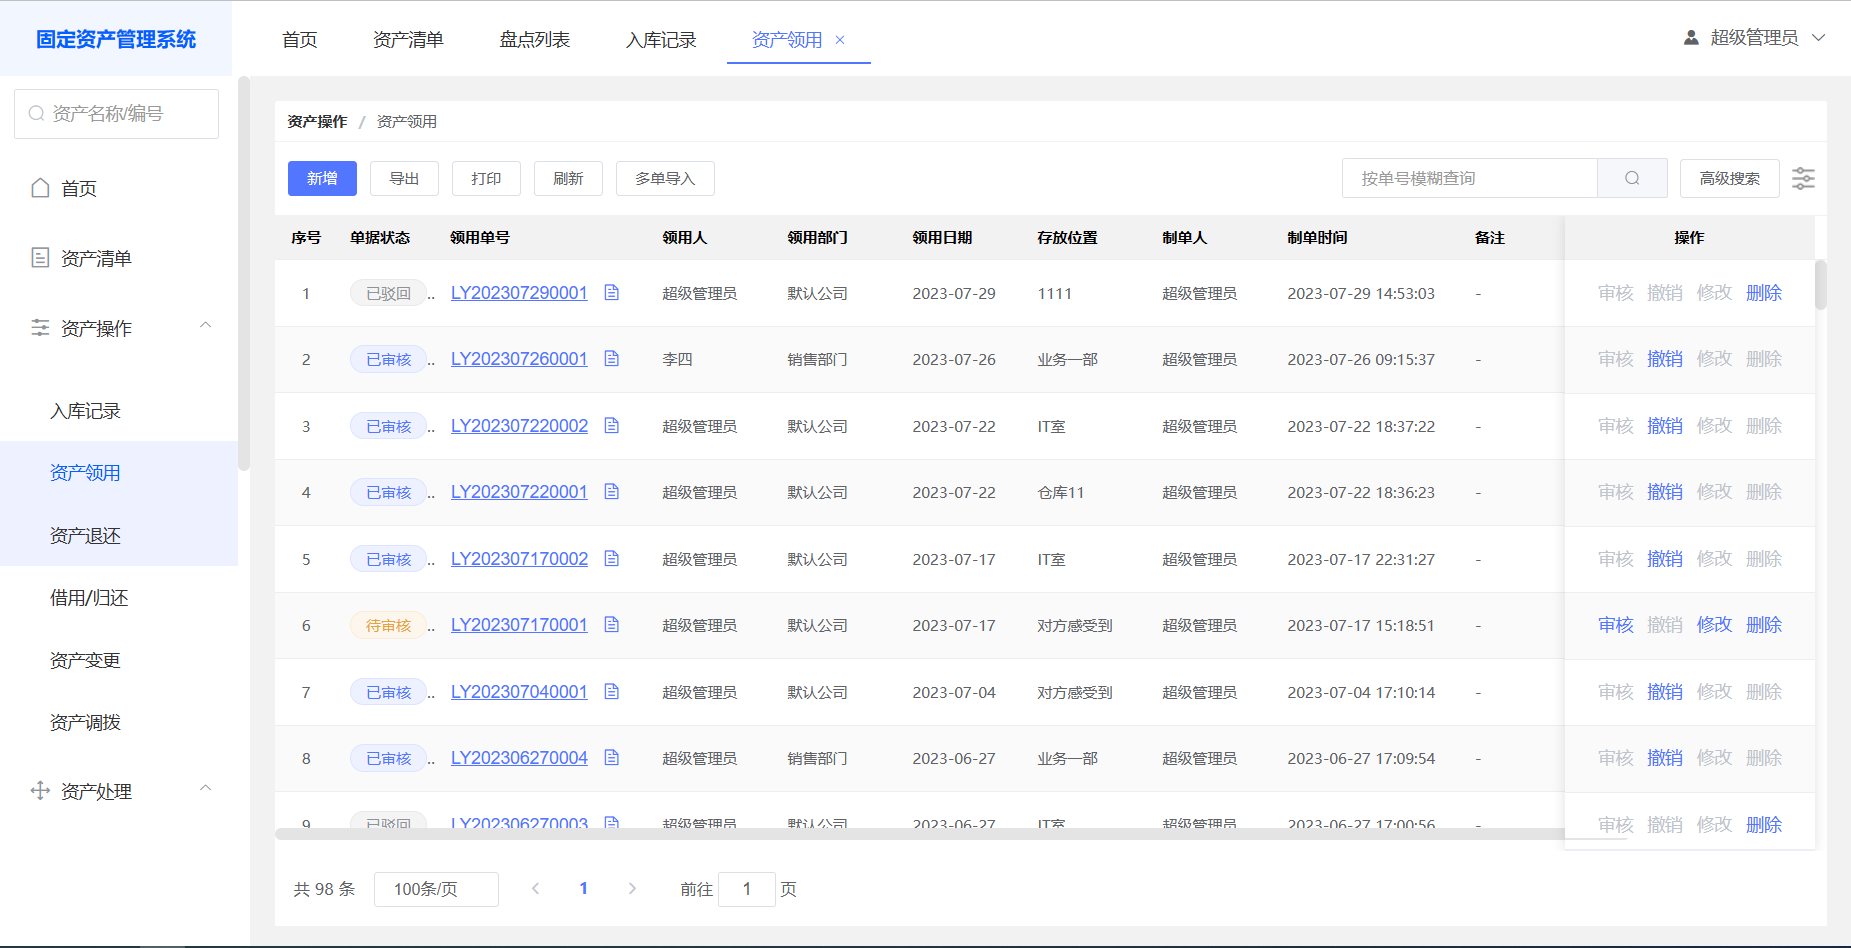Image resolution: width=1851 pixels, height=948 pixels.
Task: Click the 资产操作 sliders icon in sidebar
Action: [x=40, y=328]
